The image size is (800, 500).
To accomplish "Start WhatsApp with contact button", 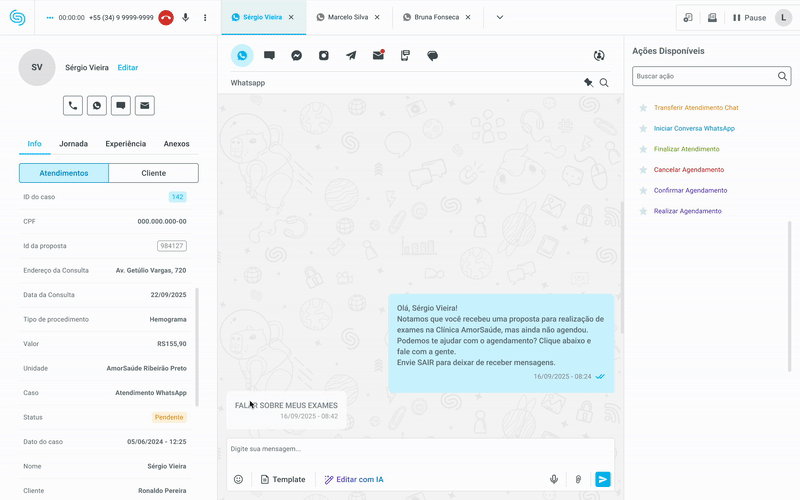I will 97,106.
